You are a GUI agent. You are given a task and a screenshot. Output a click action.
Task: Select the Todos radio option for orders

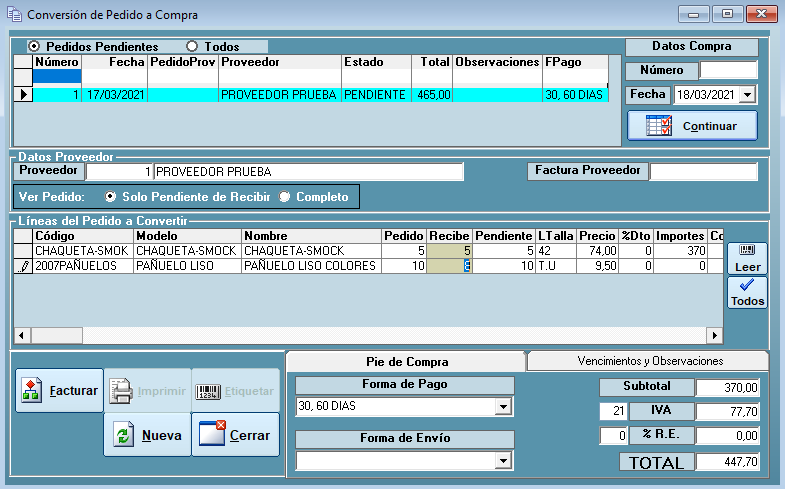point(192,47)
